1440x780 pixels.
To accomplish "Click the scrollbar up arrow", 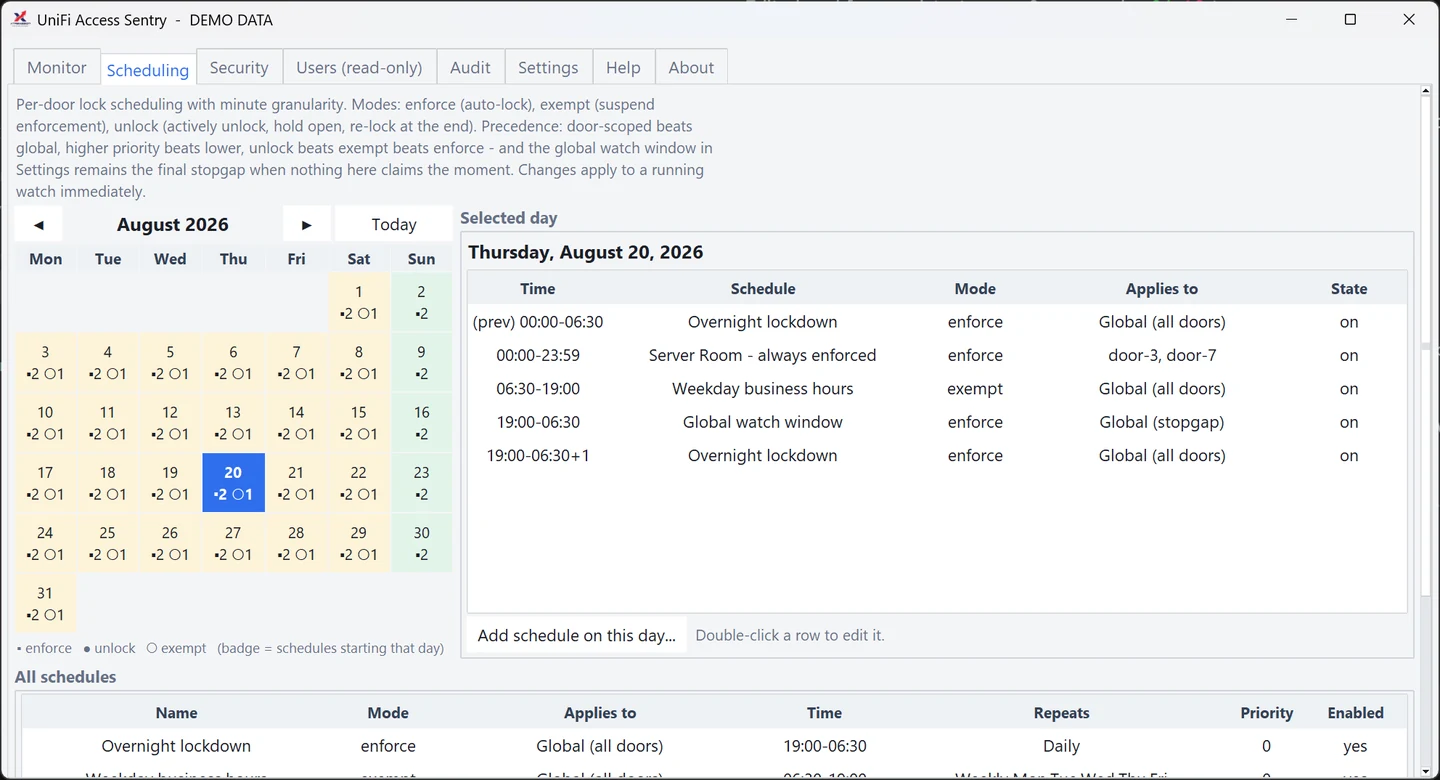I will click(1427, 91).
